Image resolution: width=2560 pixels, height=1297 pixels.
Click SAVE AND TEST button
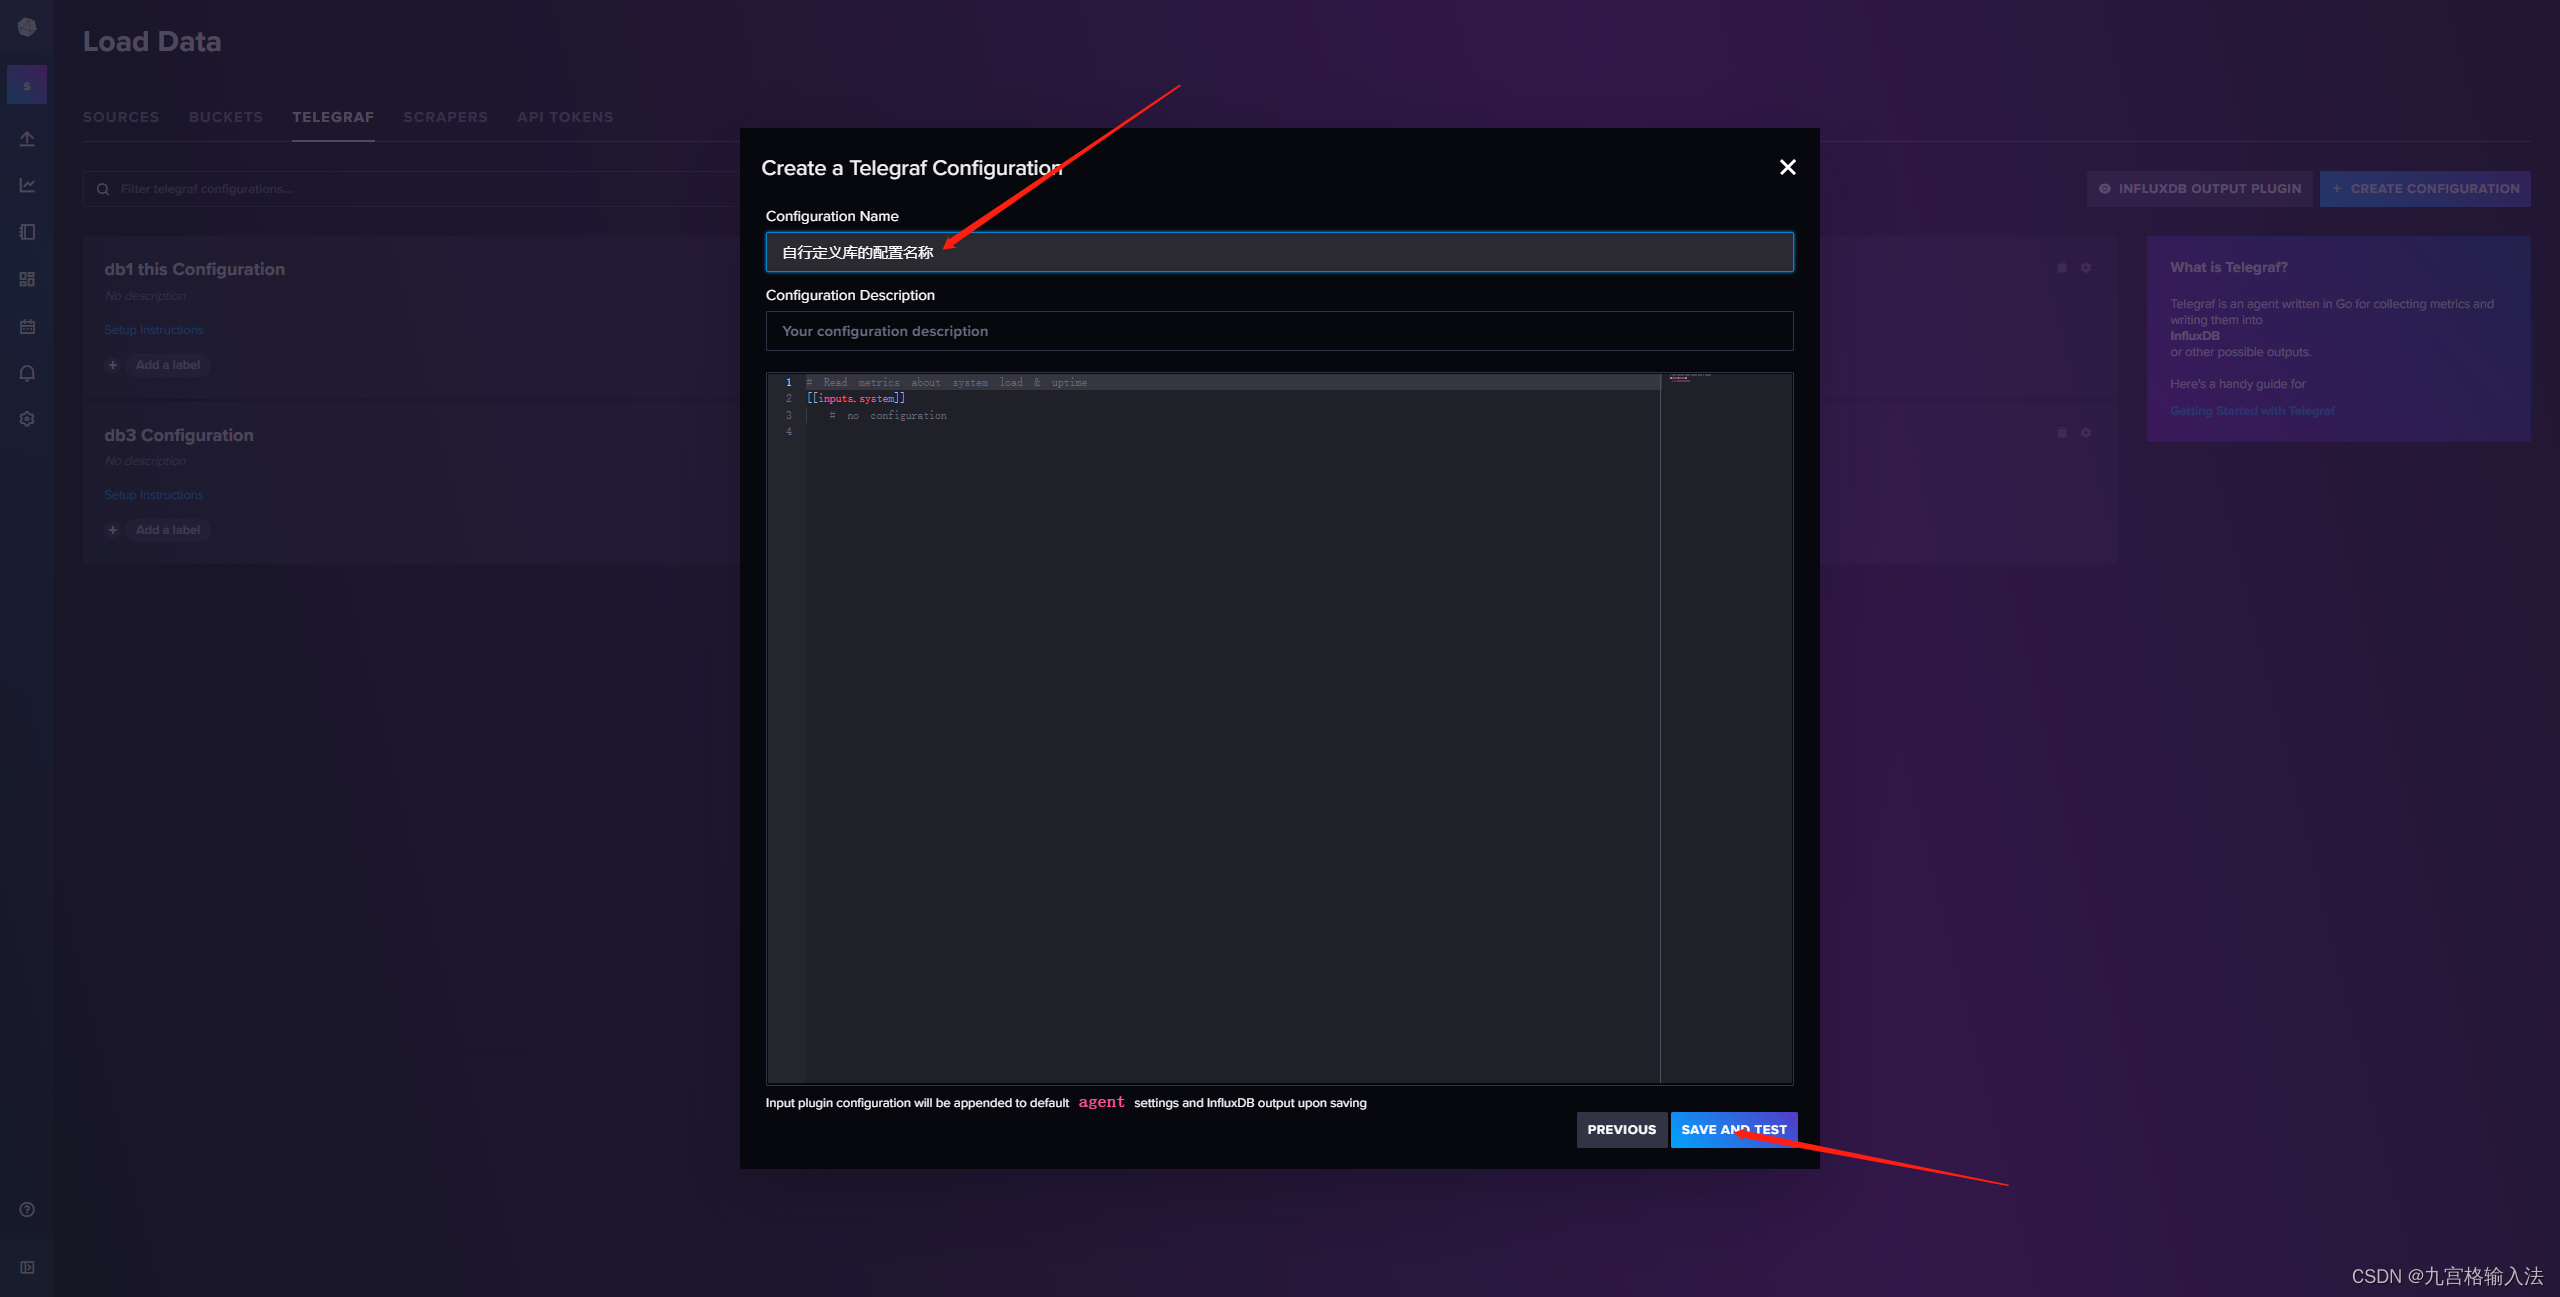click(1733, 1129)
